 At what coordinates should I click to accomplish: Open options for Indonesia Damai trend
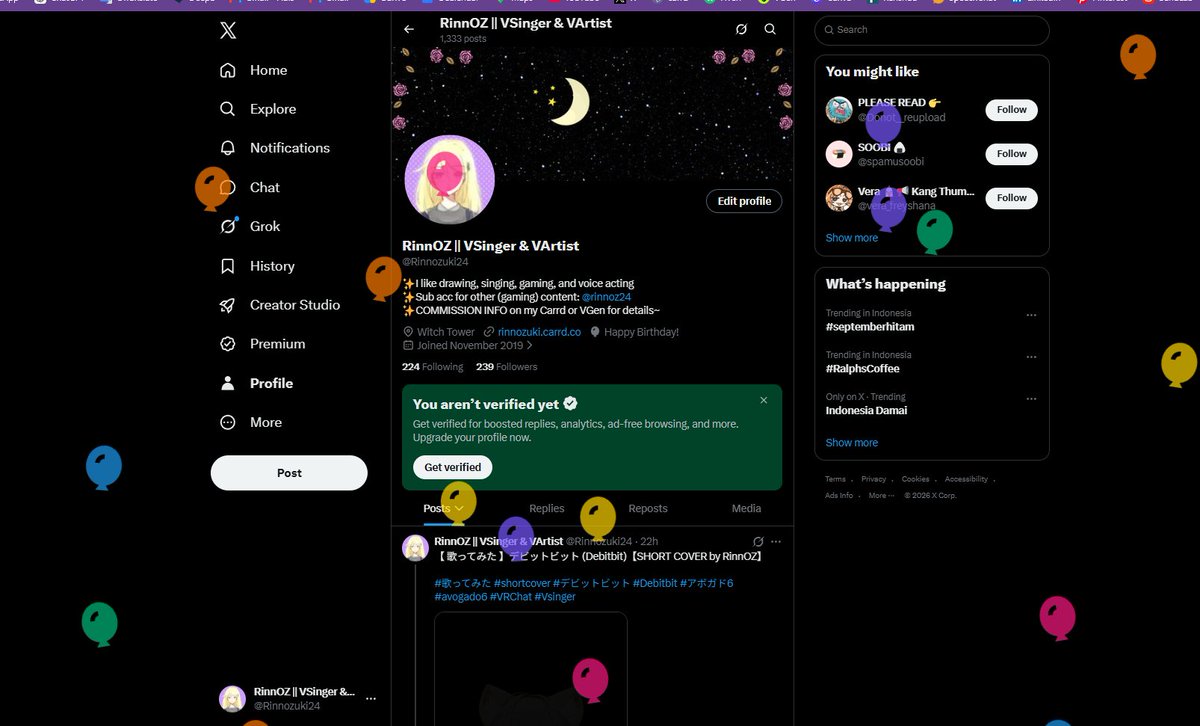point(1031,399)
